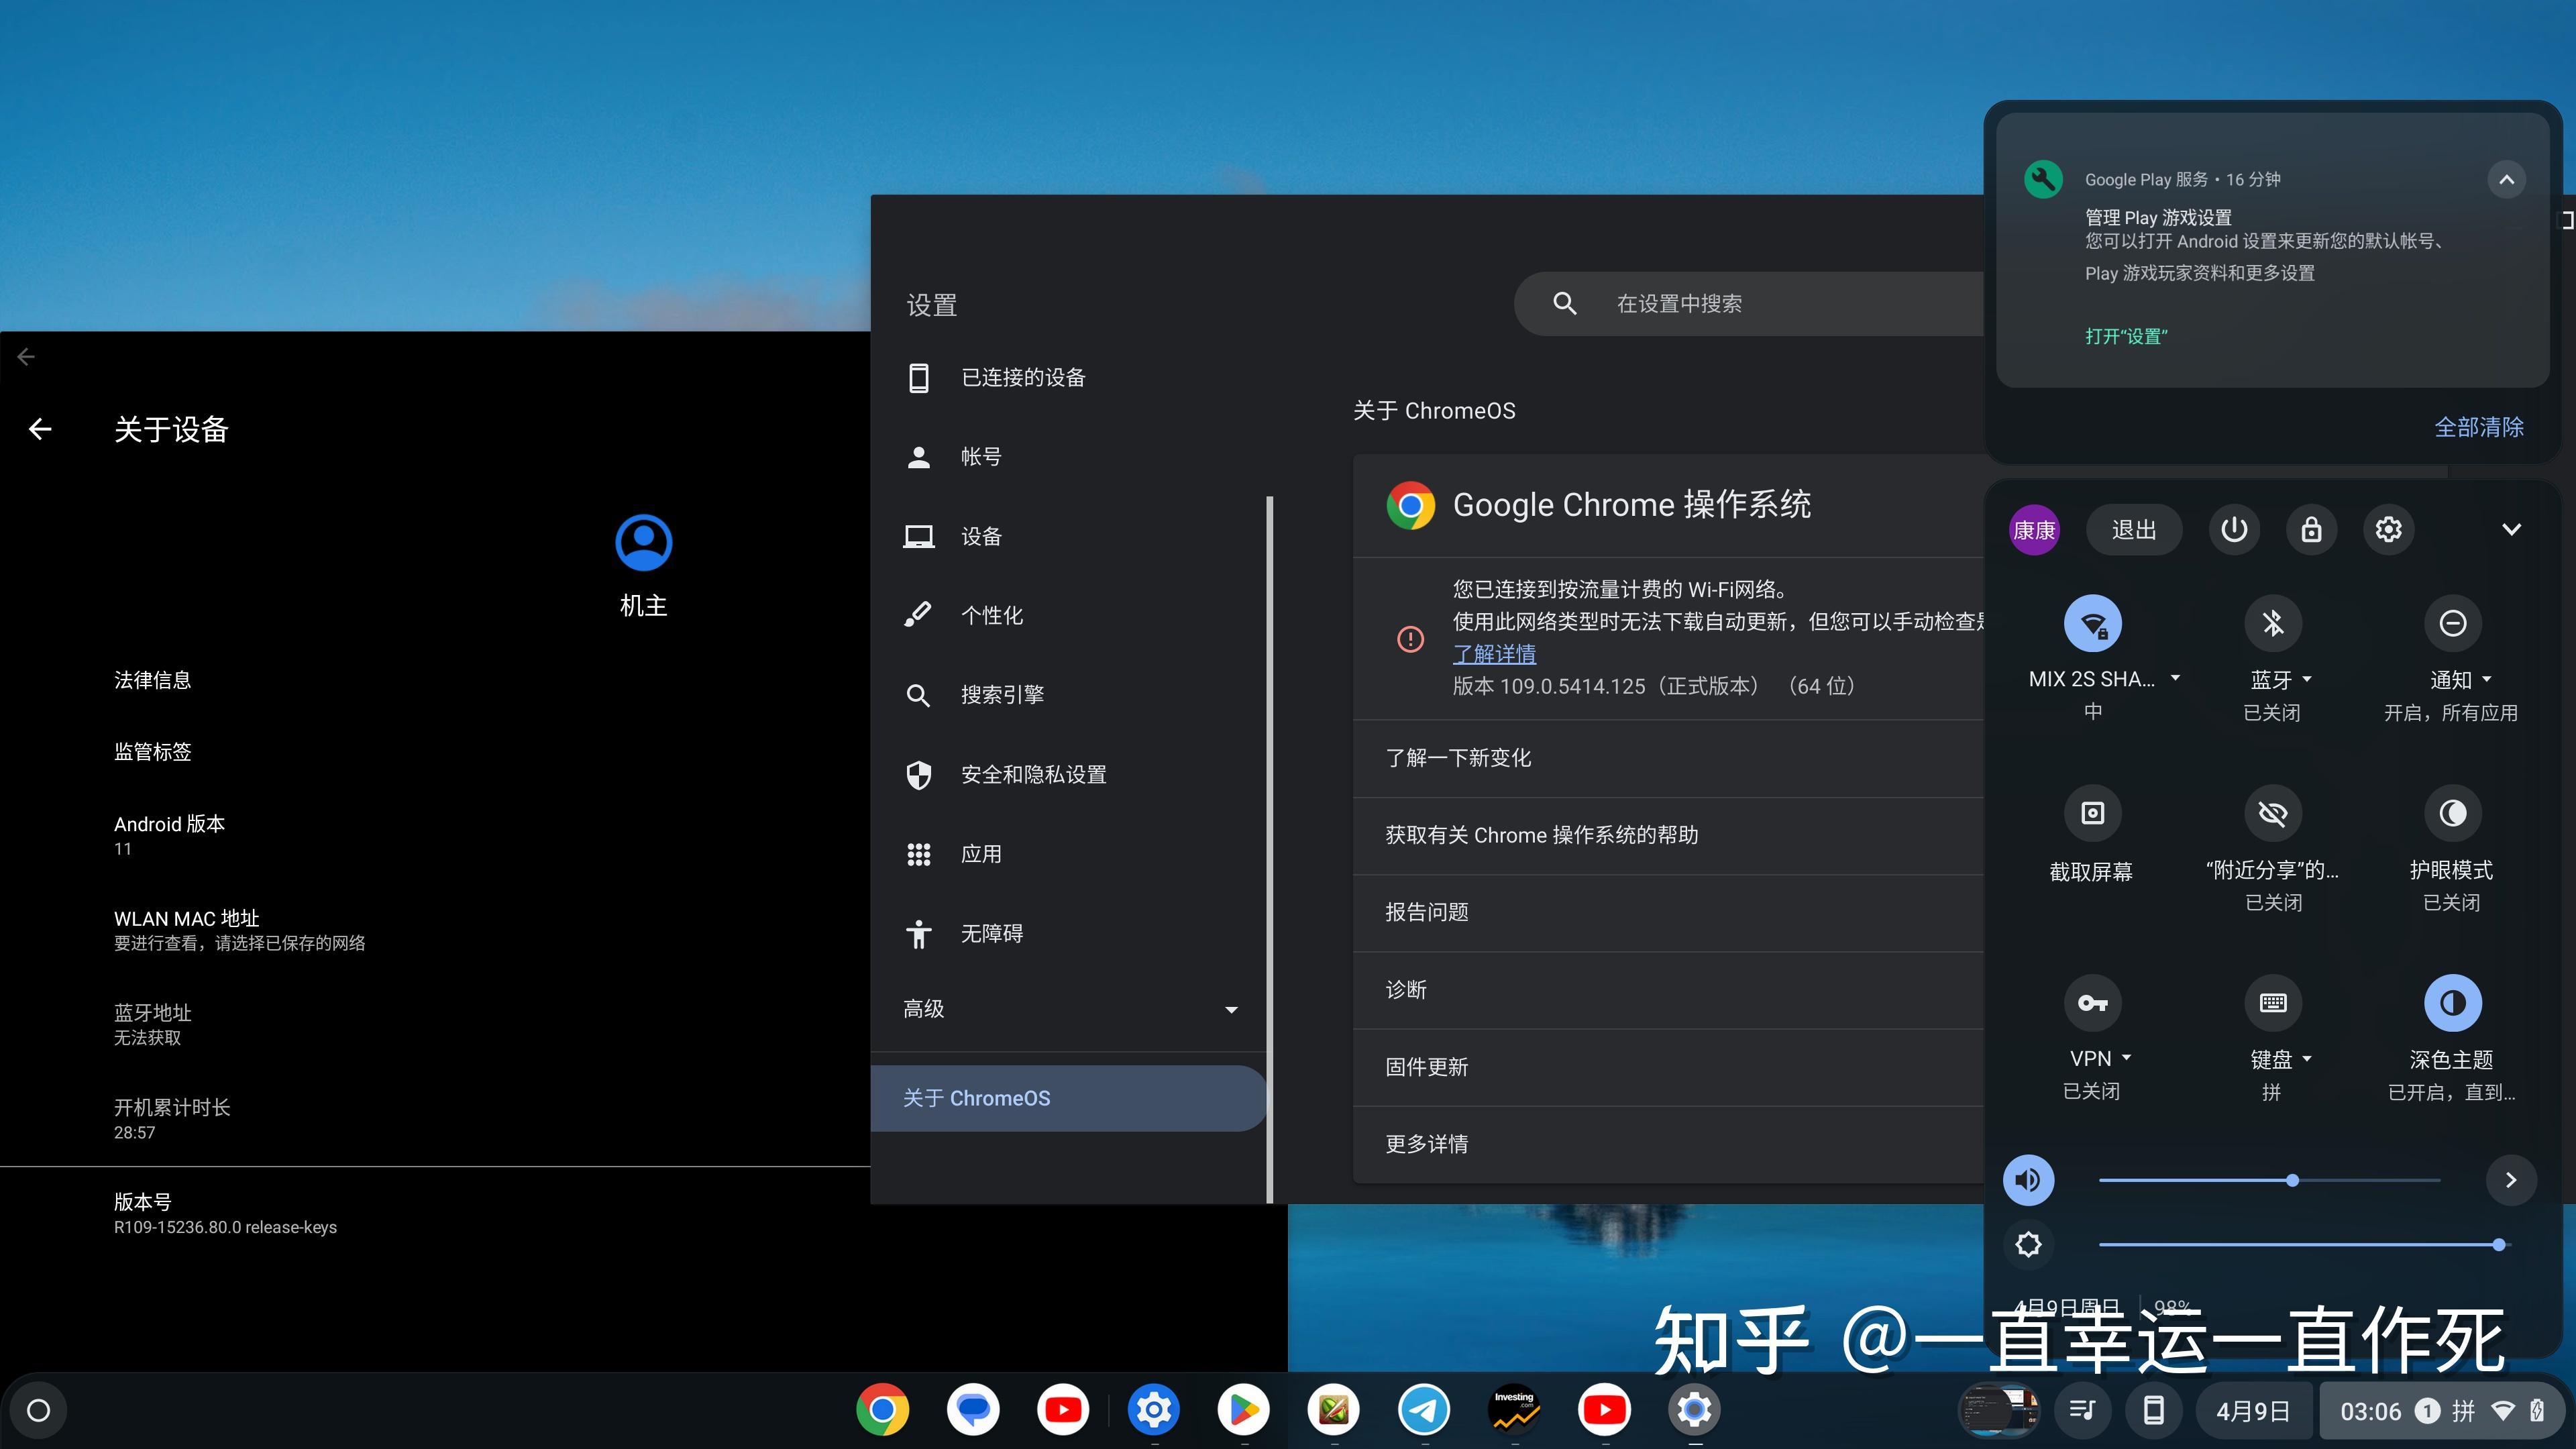2576x1449 pixels.
Task: Click the lock screen icon
Action: (x=2311, y=529)
